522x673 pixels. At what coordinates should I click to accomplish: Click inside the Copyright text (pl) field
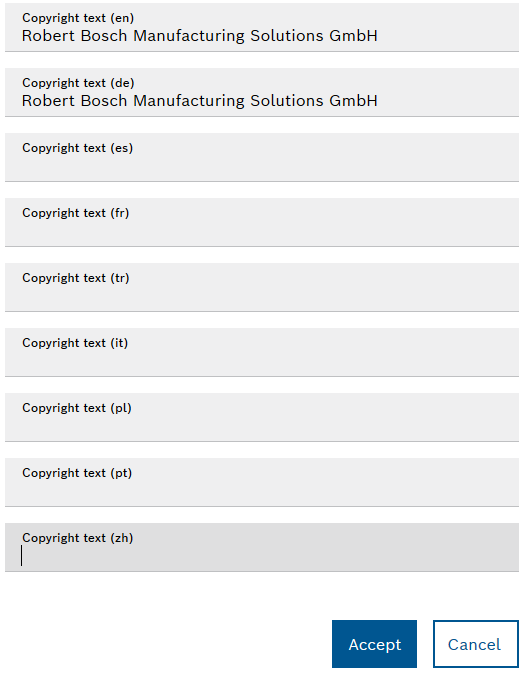262,417
